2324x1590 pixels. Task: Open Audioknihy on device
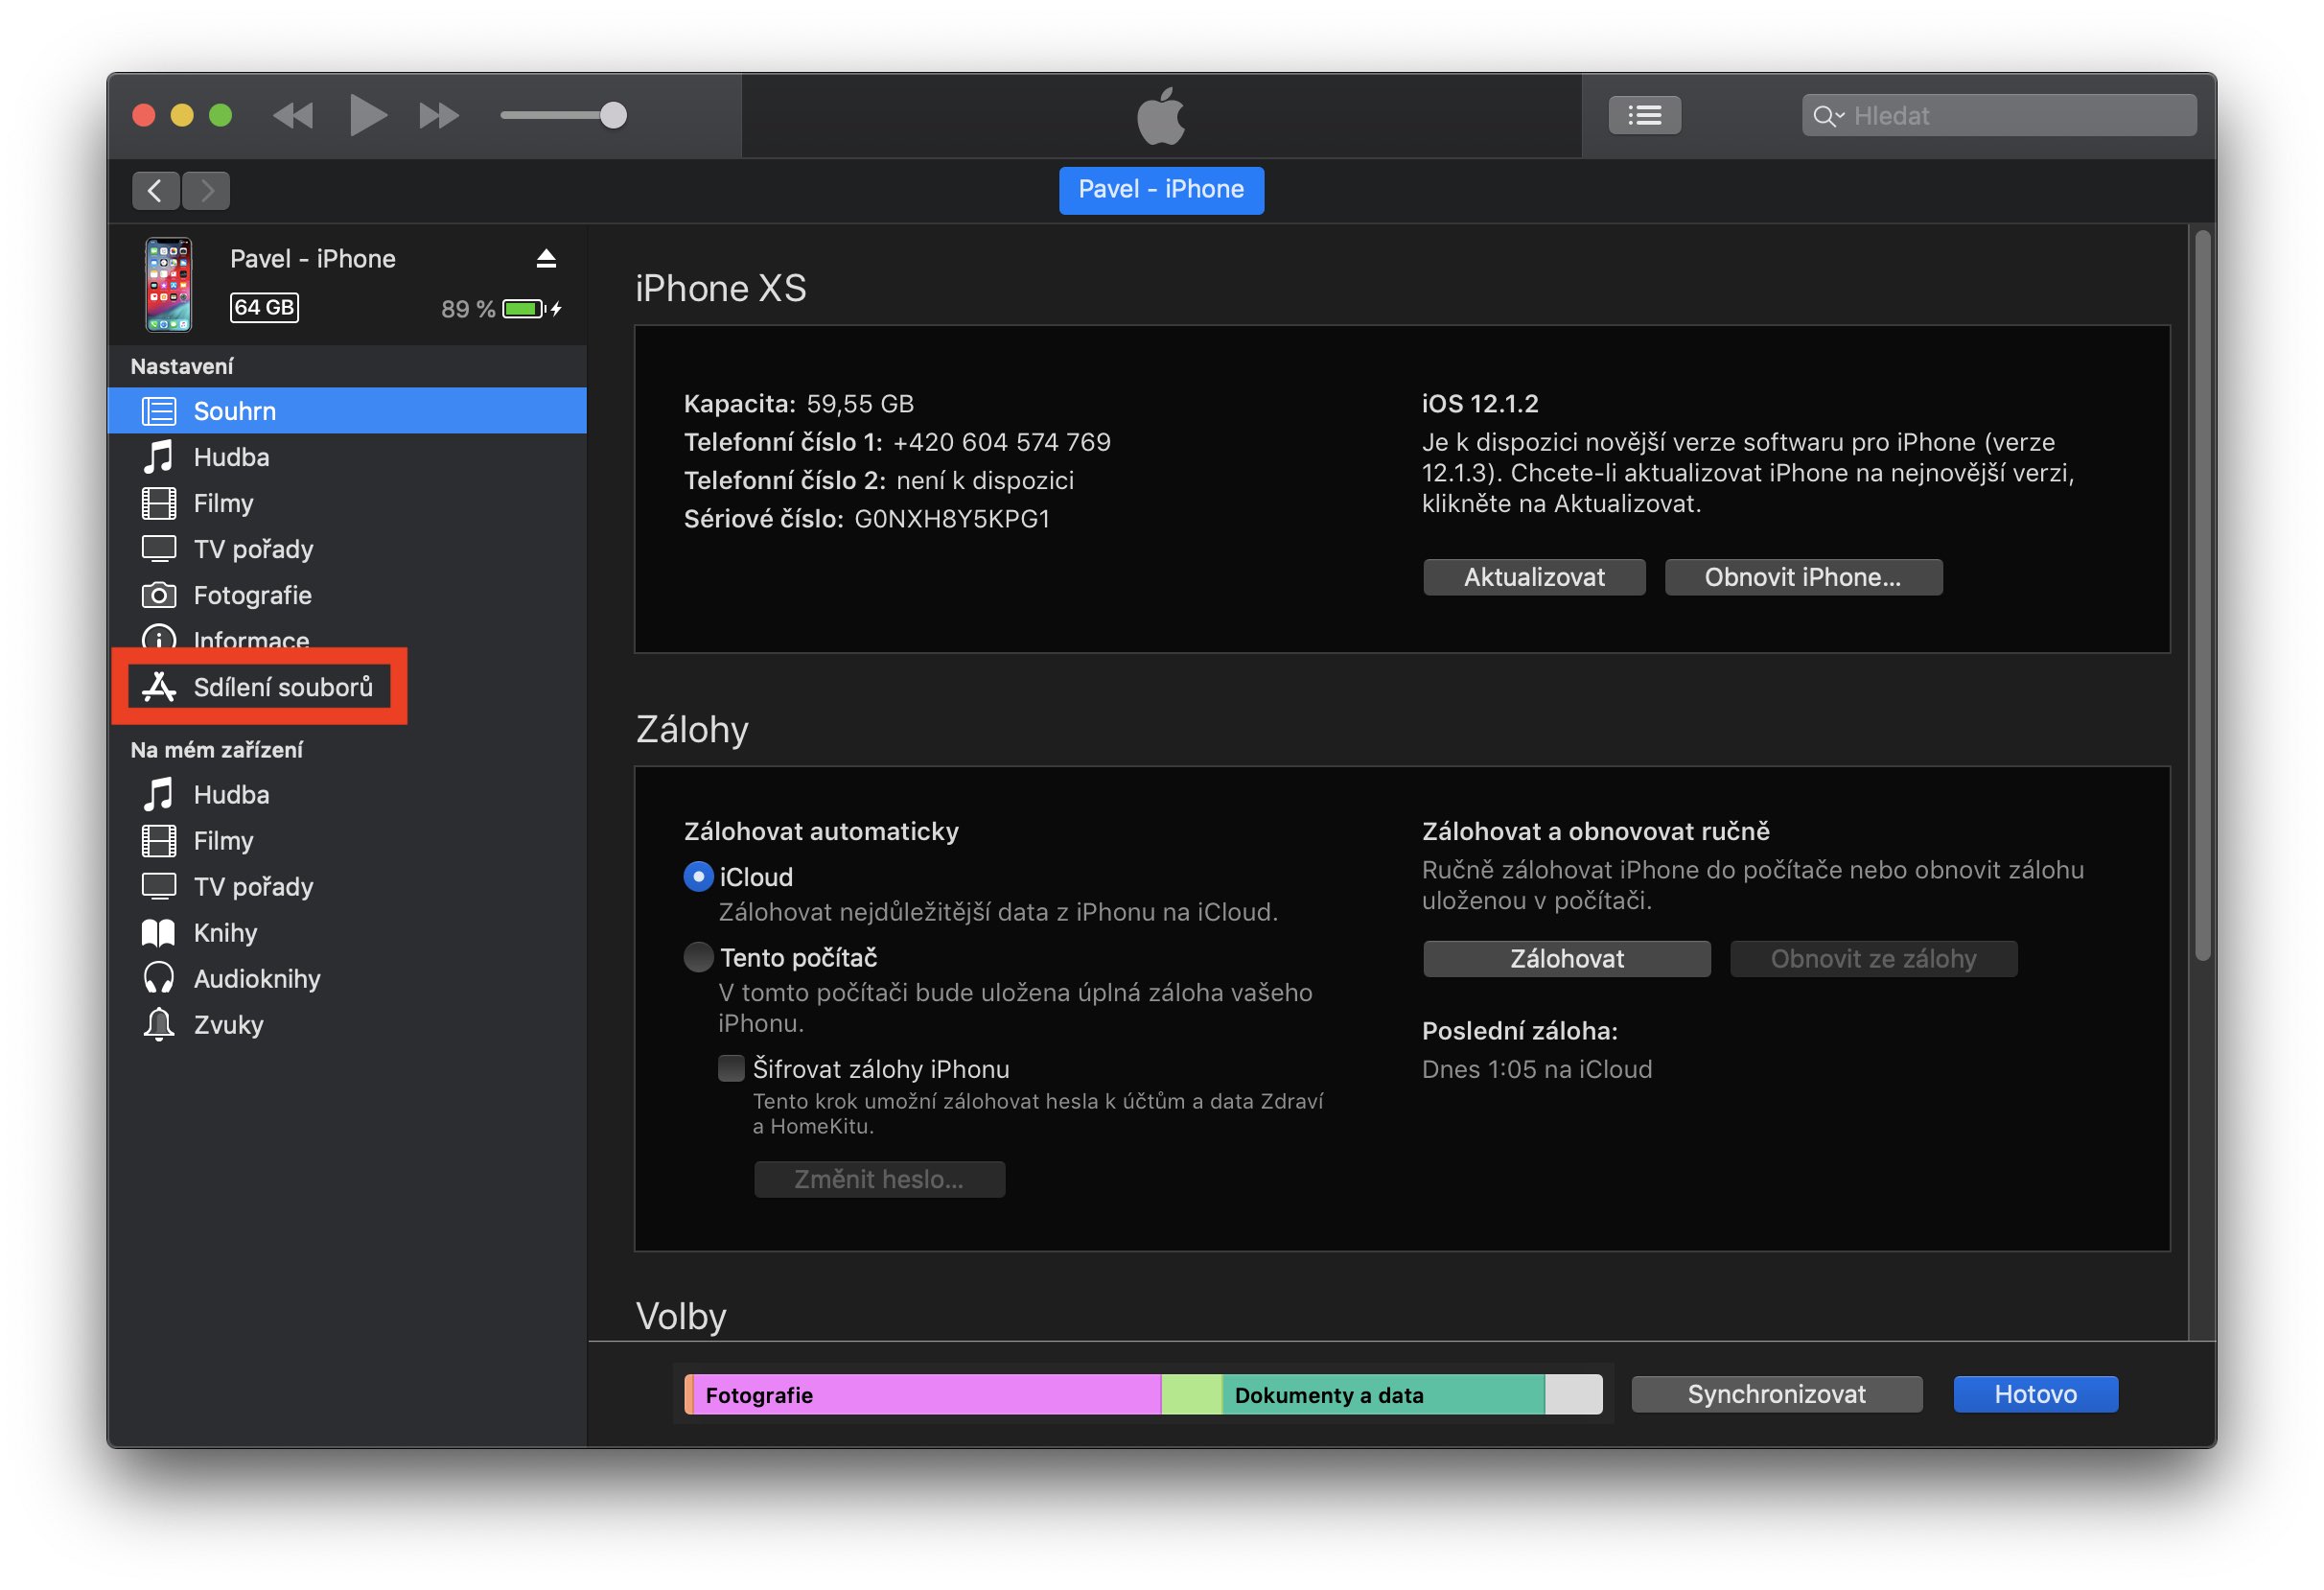(346, 978)
